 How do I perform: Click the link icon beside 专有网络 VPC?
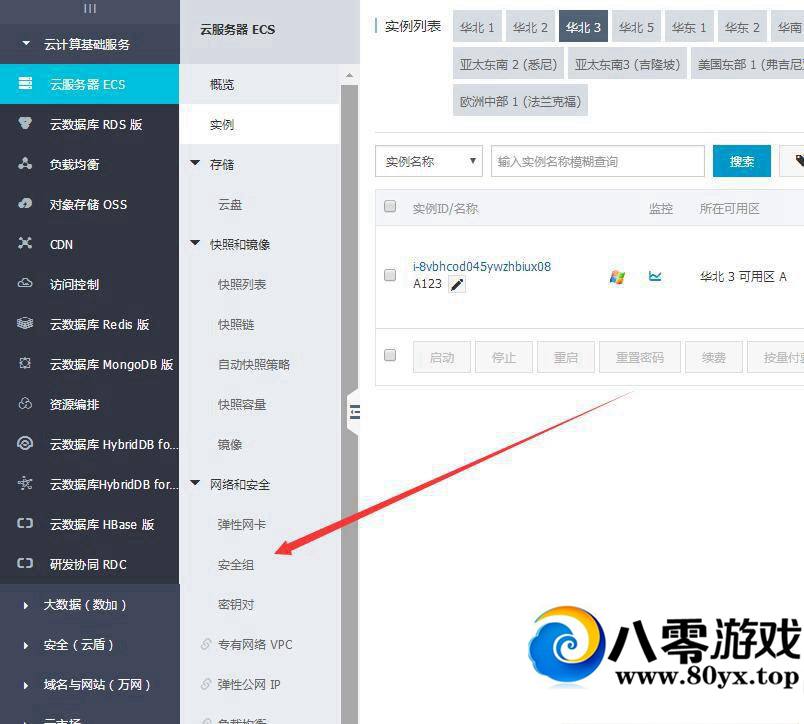(x=206, y=644)
